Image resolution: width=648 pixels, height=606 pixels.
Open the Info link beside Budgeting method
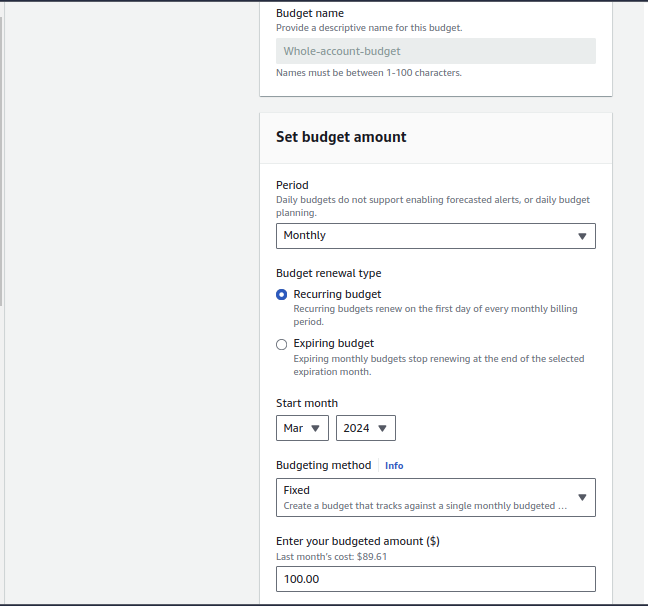tap(394, 466)
